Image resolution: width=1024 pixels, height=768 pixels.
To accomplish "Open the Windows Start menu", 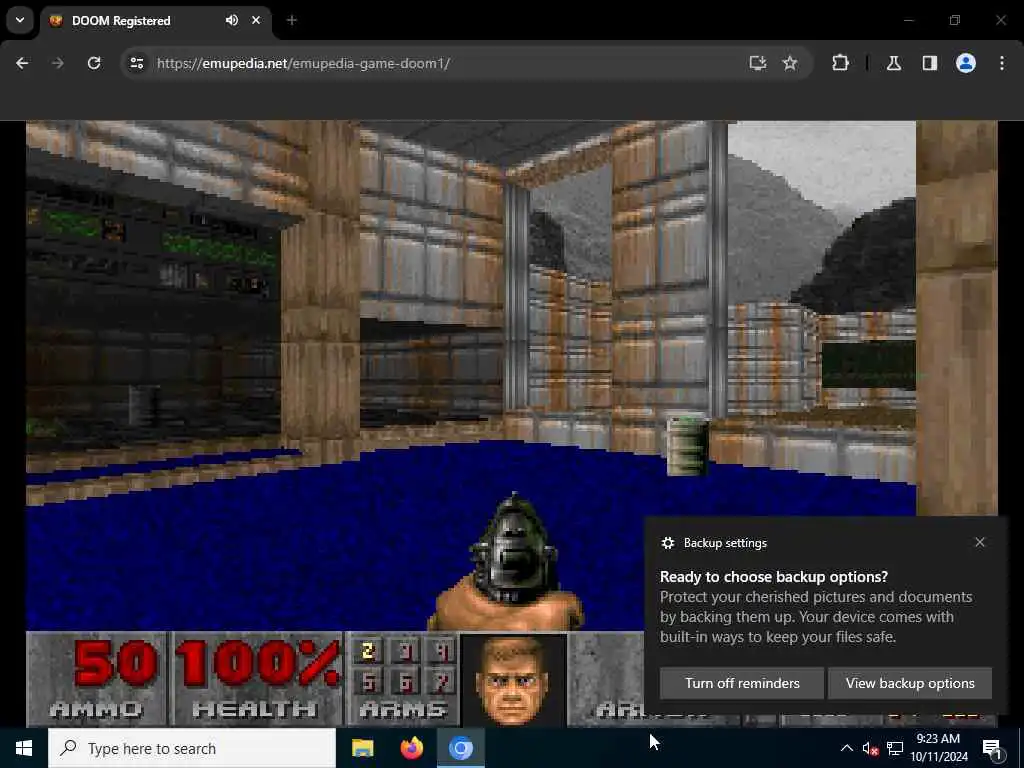I will tap(24, 748).
